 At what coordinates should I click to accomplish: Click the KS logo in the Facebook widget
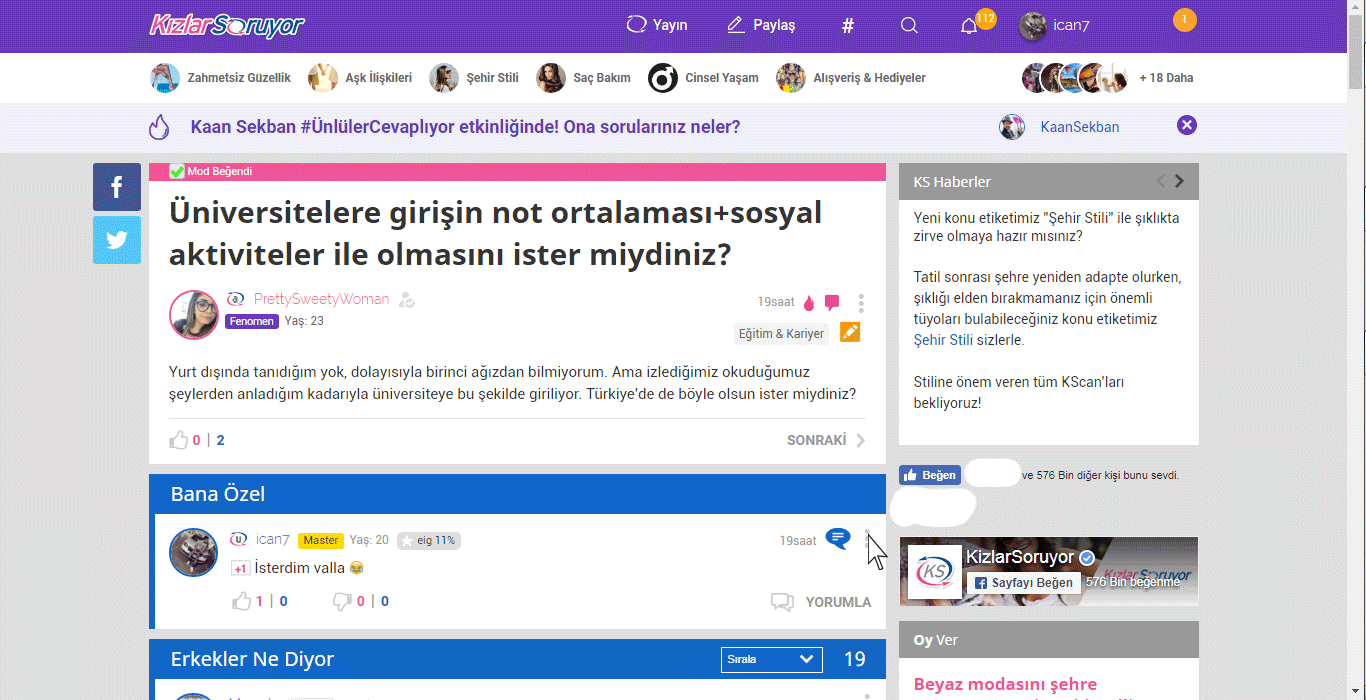point(935,572)
